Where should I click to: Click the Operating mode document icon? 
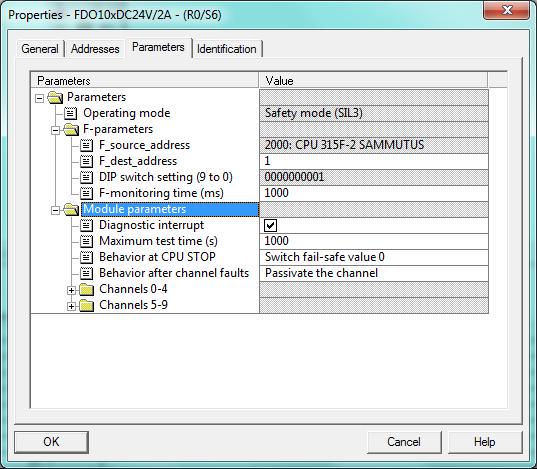pyautogui.click(x=71, y=113)
